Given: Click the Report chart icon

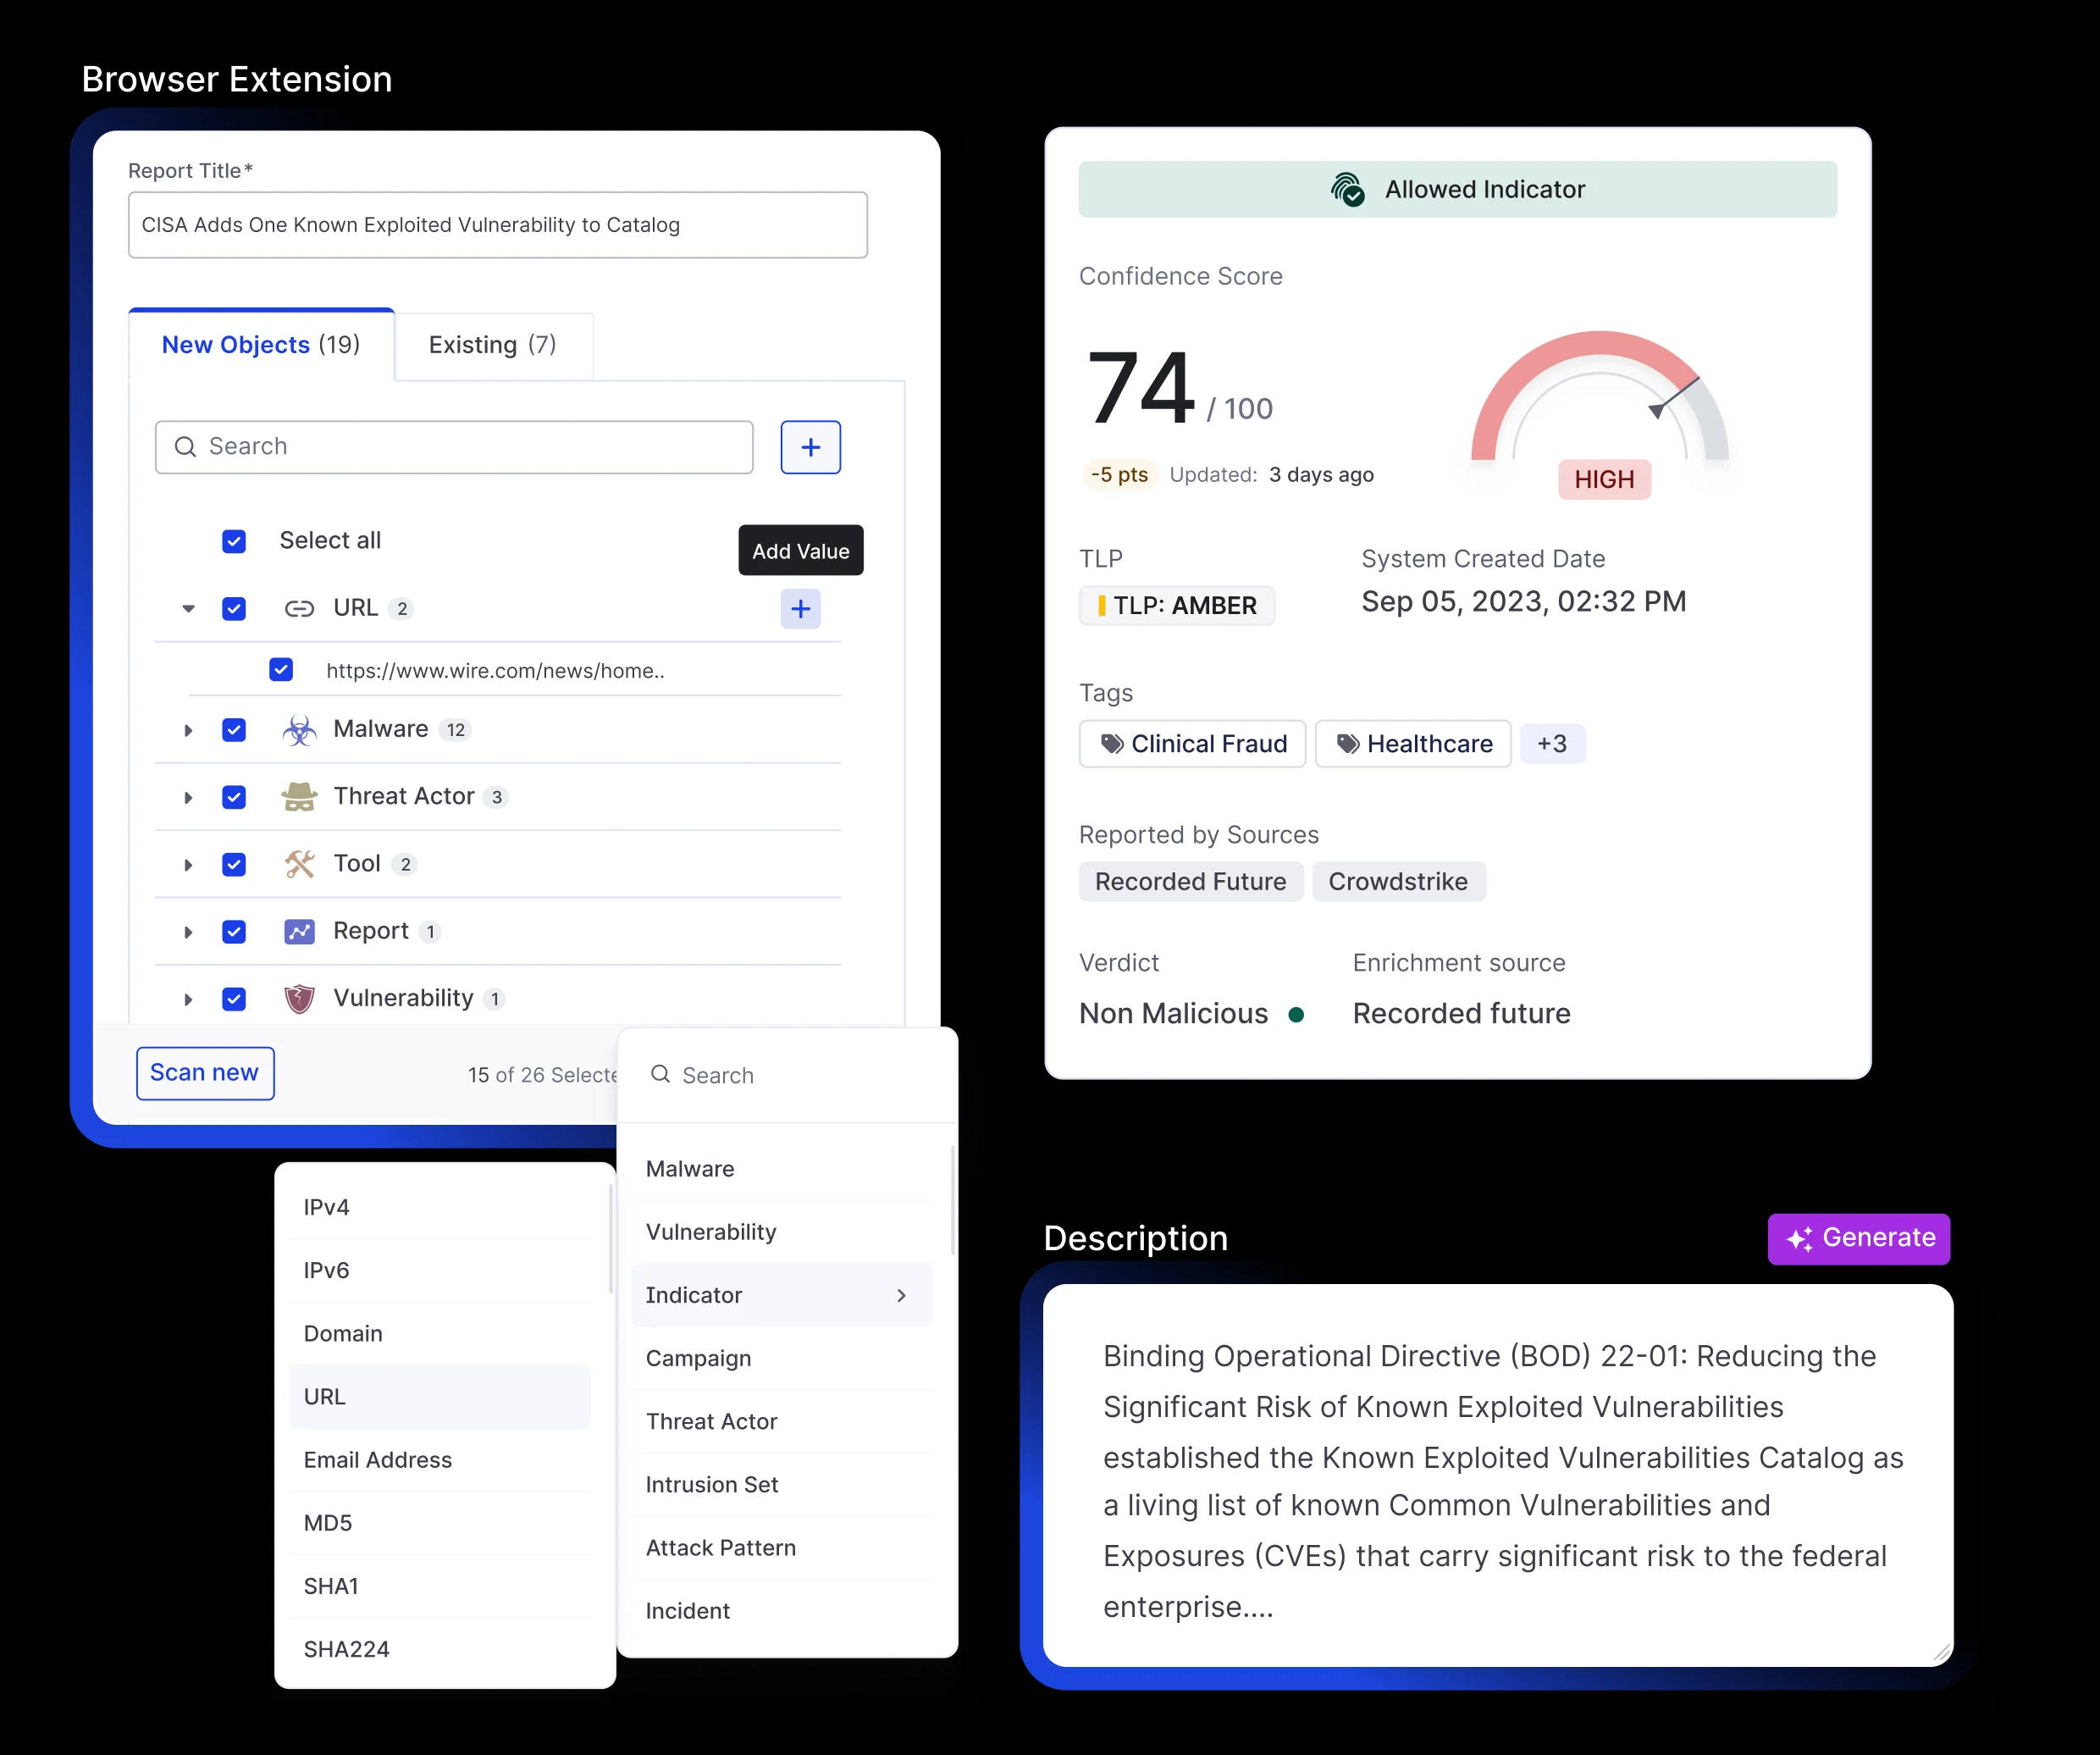Looking at the screenshot, I should [299, 931].
